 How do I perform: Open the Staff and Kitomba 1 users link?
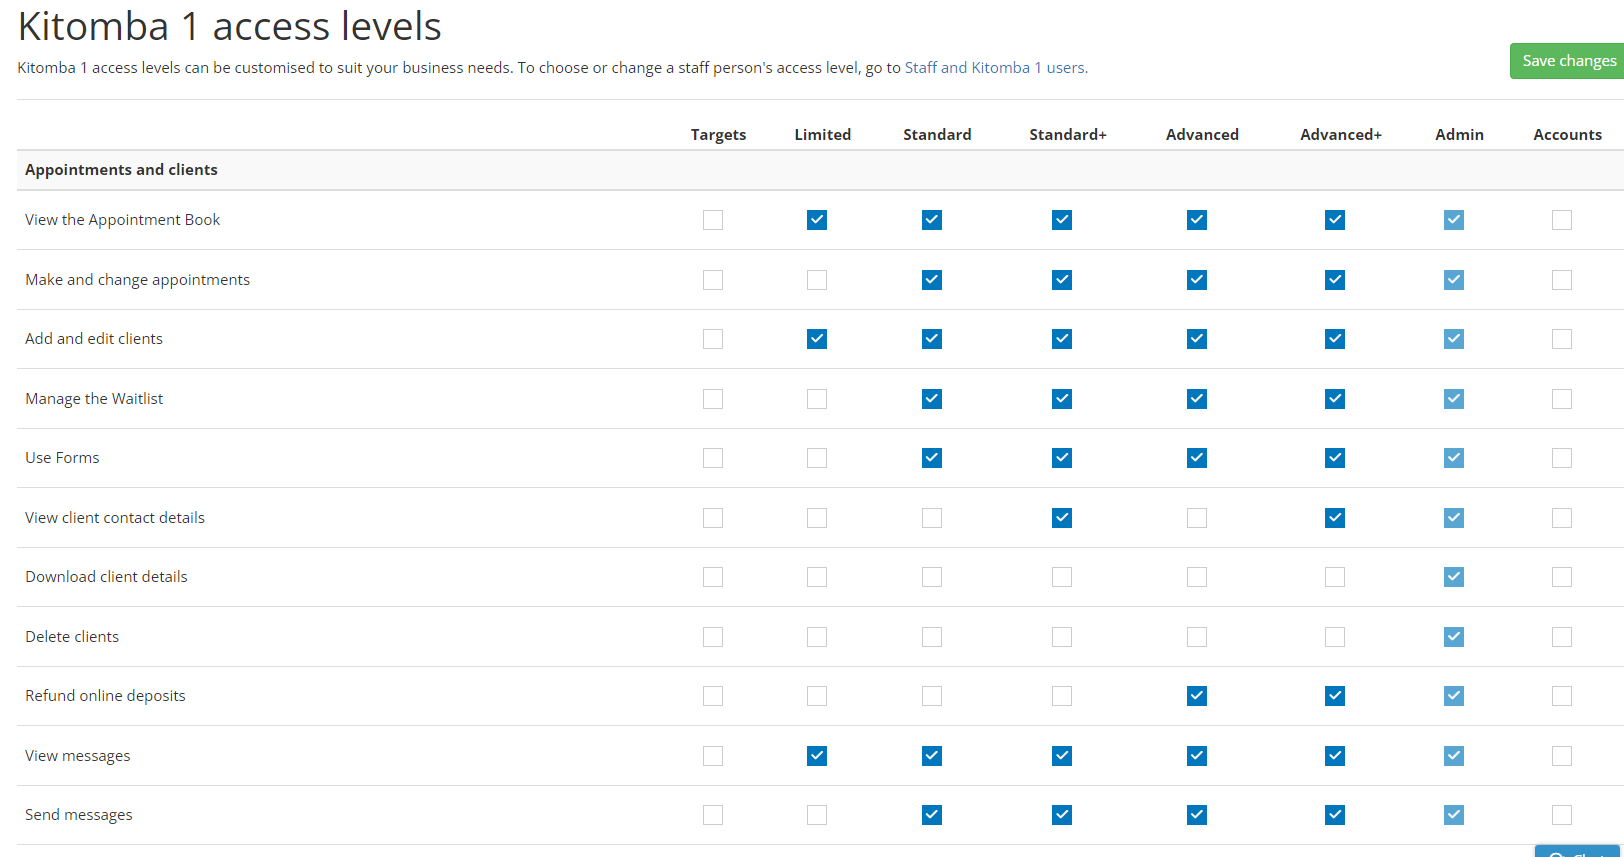(x=994, y=68)
